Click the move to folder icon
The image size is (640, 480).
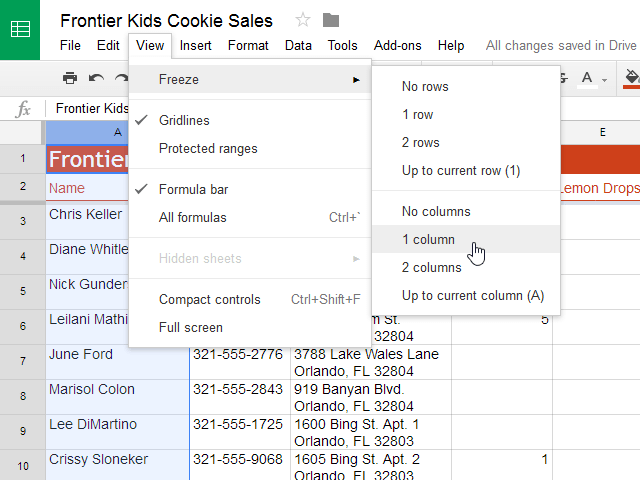[x=331, y=20]
